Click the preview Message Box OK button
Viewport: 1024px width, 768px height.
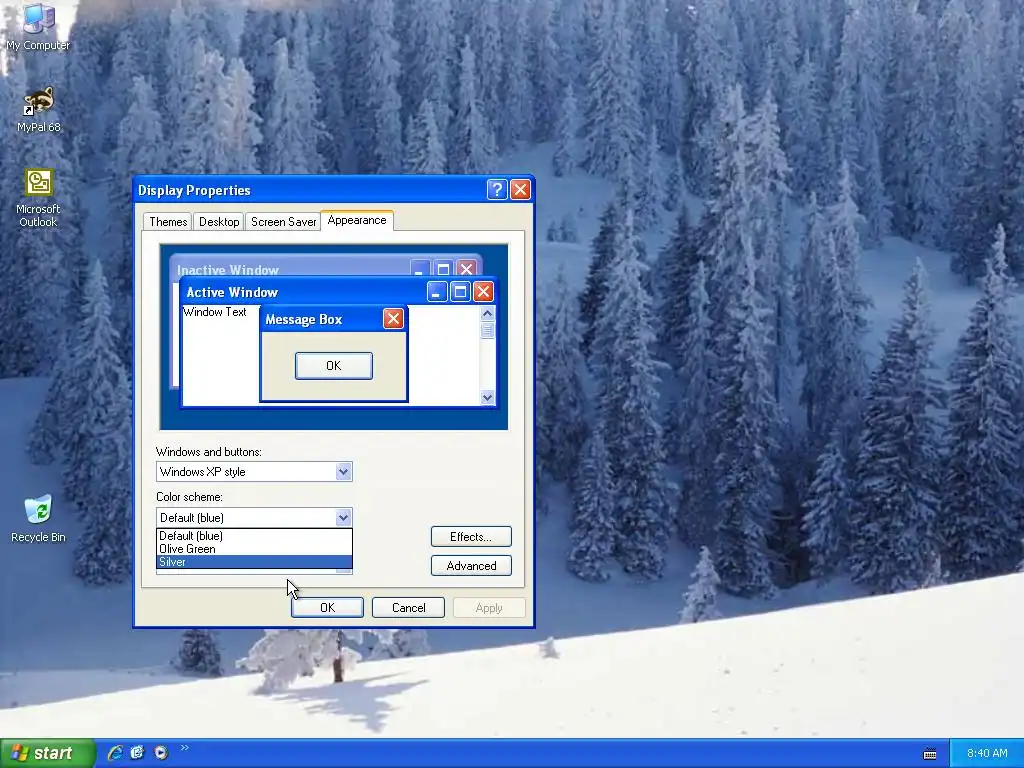point(334,366)
